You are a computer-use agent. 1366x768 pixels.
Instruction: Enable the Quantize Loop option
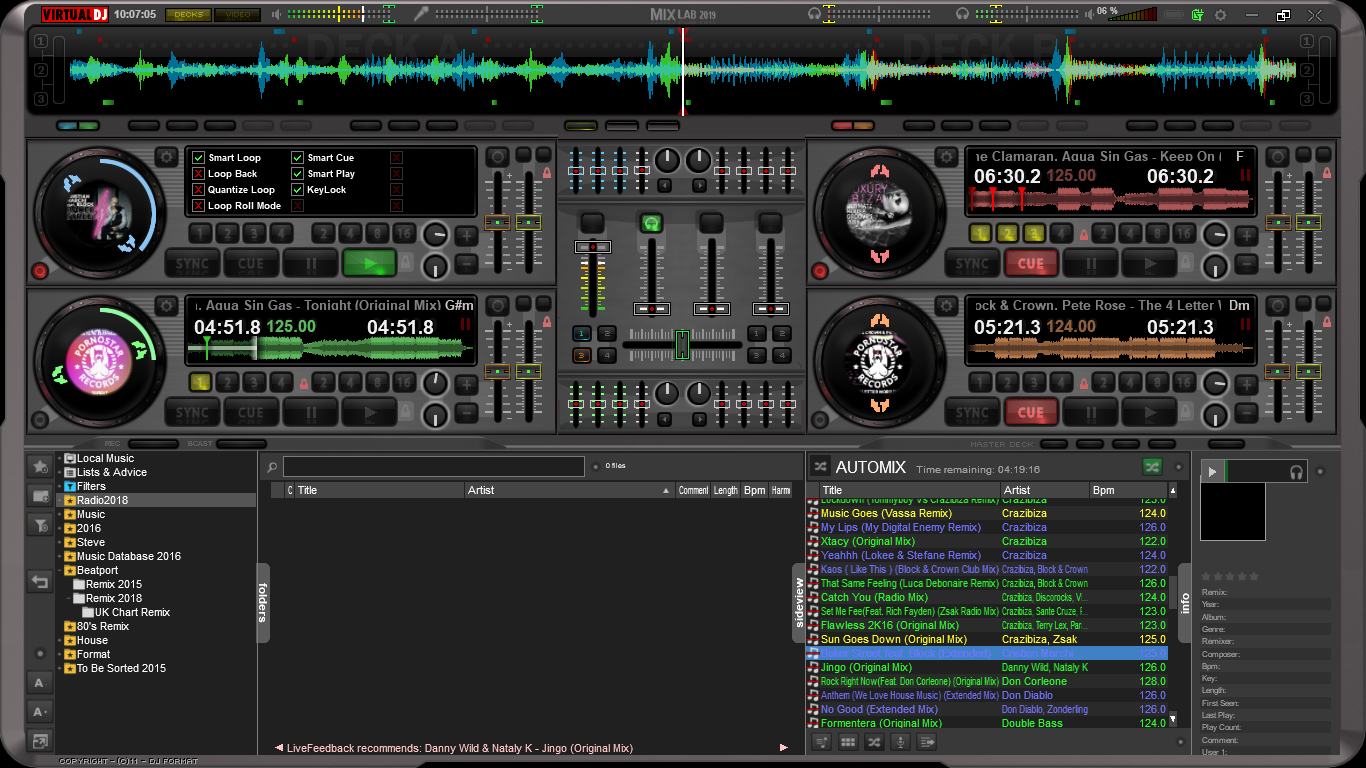(198, 190)
